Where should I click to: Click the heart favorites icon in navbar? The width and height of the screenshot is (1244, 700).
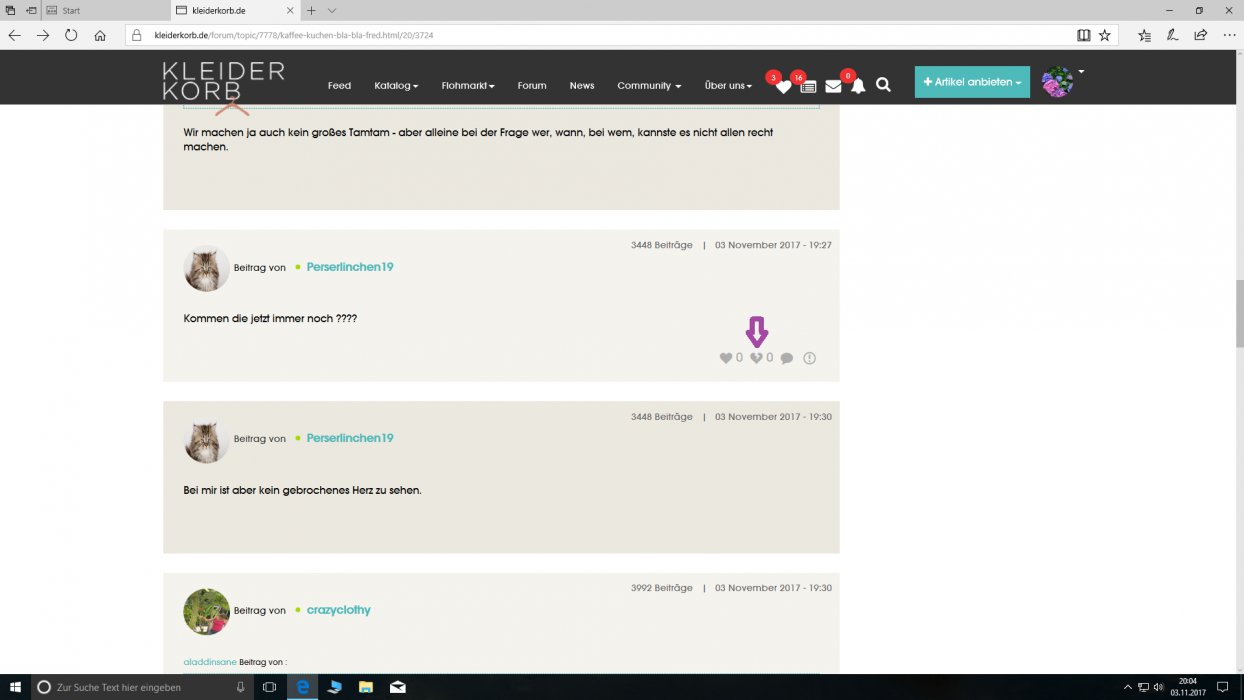click(x=783, y=87)
